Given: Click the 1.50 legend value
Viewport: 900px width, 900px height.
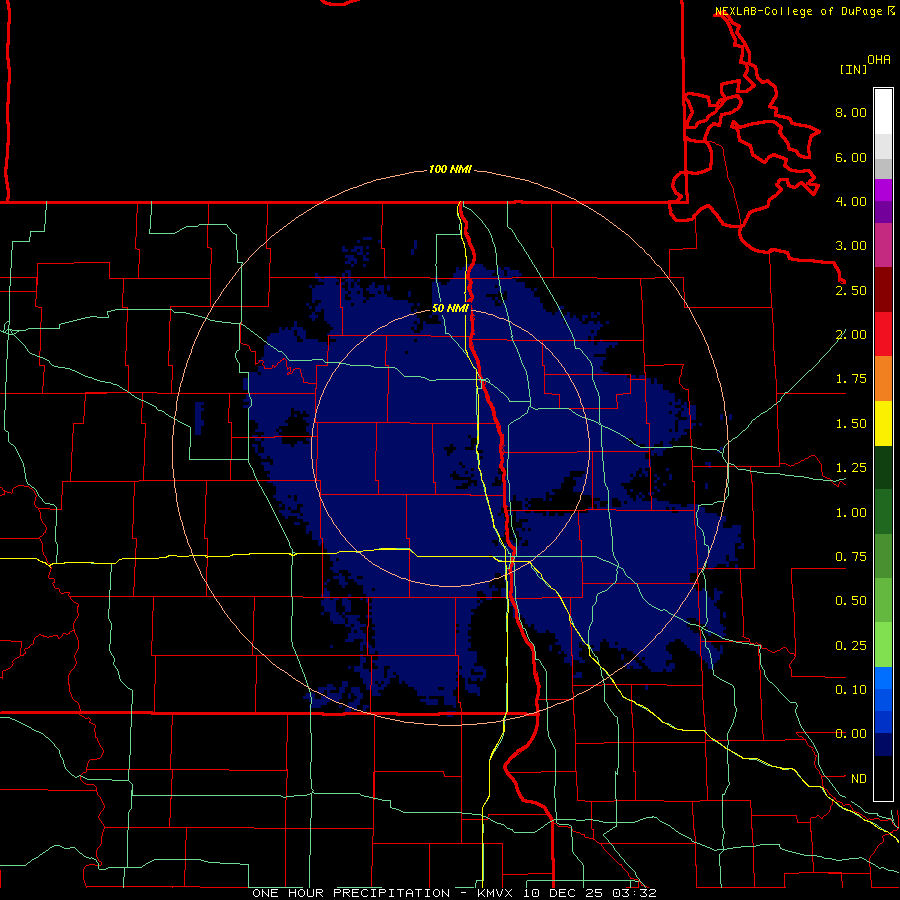Looking at the screenshot, I should click(x=851, y=424).
